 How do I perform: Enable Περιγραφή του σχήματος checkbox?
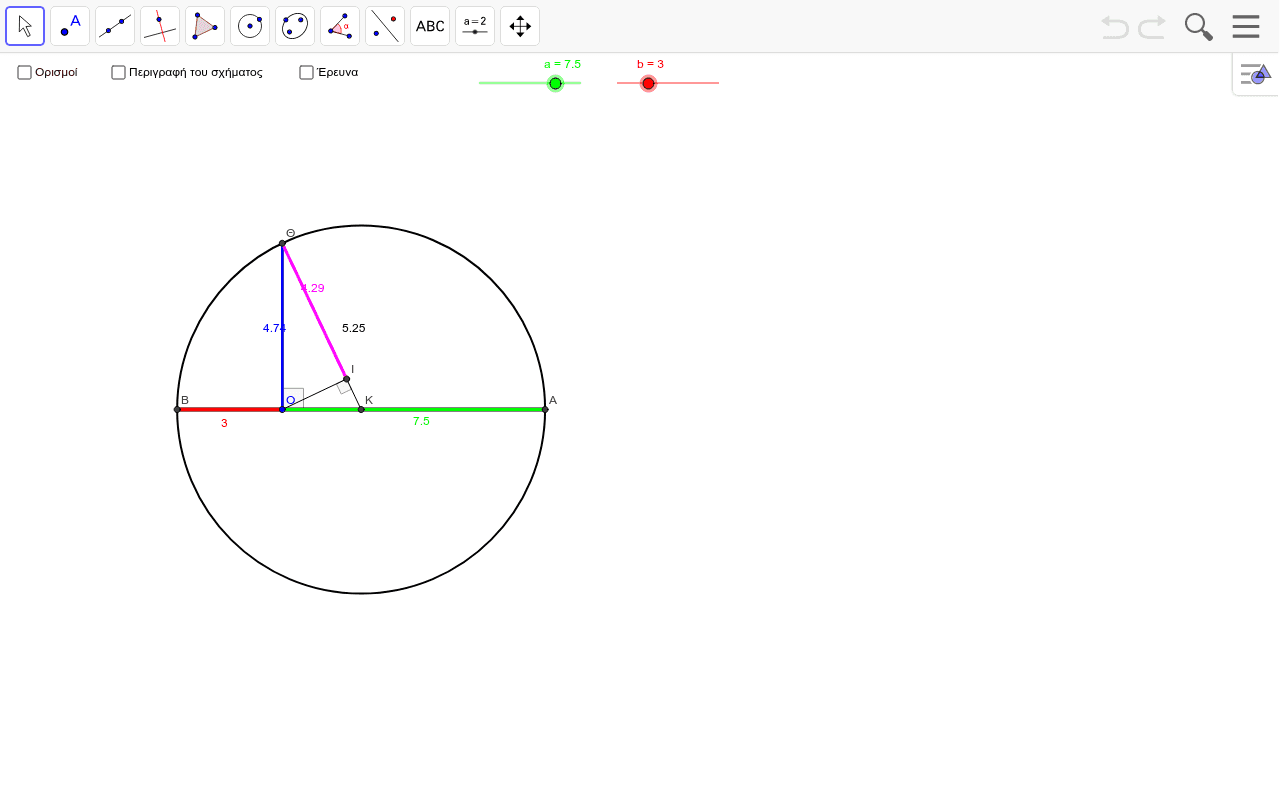118,72
